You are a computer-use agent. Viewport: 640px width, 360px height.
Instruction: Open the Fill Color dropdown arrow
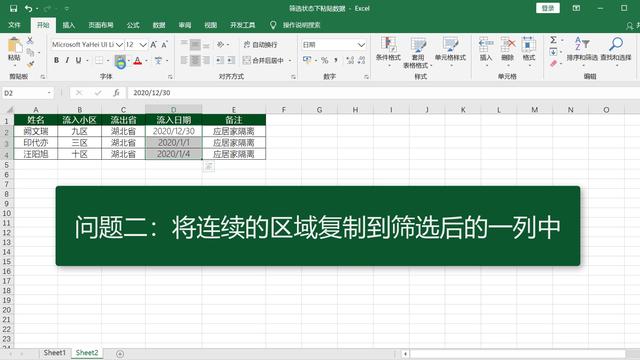pos(129,61)
